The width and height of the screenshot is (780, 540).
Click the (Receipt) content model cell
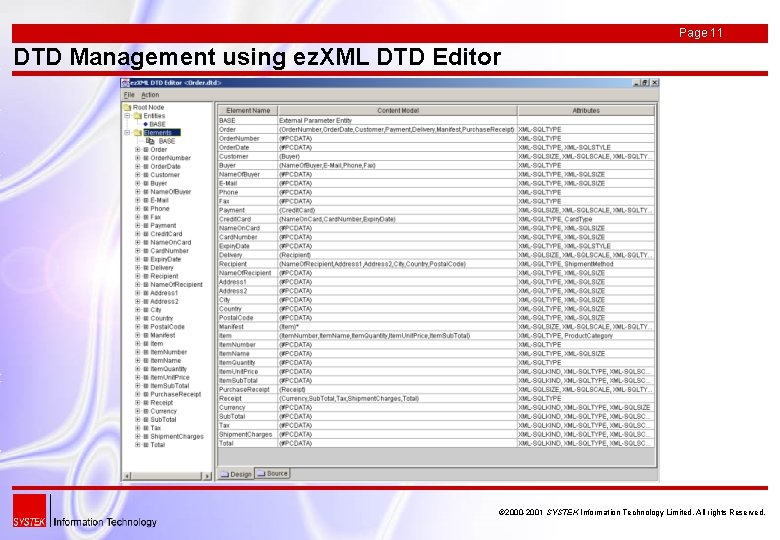pyautogui.click(x=397, y=389)
